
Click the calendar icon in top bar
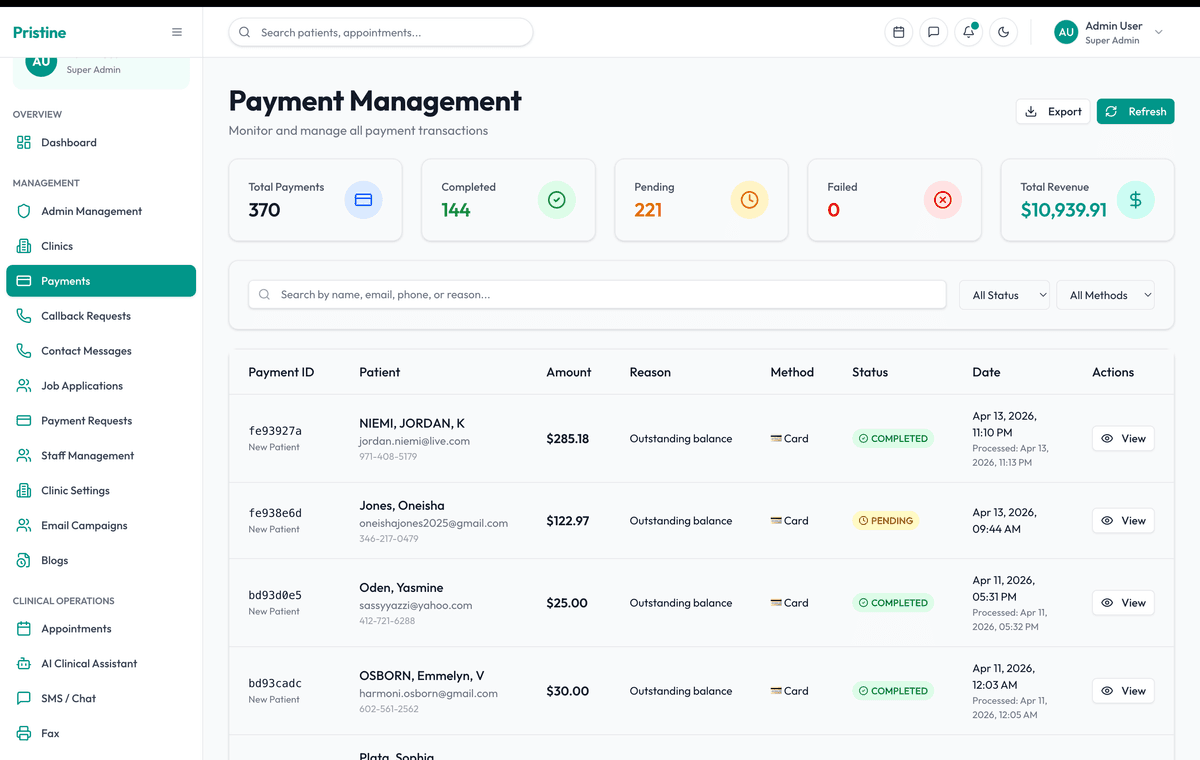click(x=898, y=32)
